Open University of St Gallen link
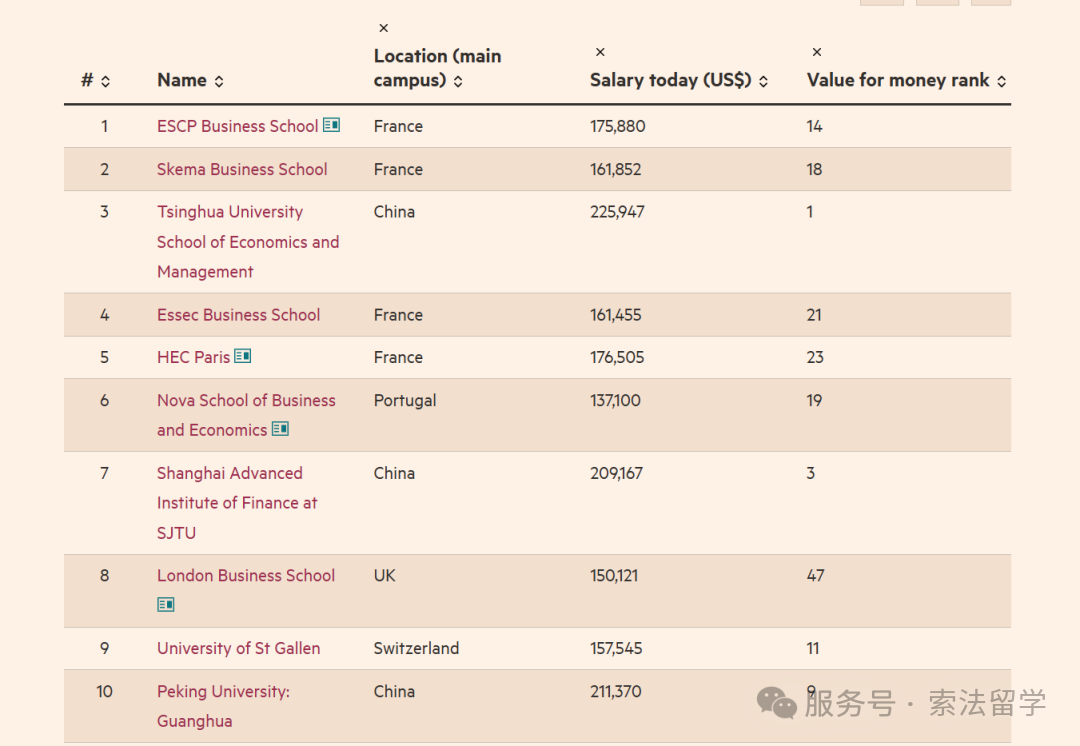The height and width of the screenshot is (746, 1080). coord(238,648)
